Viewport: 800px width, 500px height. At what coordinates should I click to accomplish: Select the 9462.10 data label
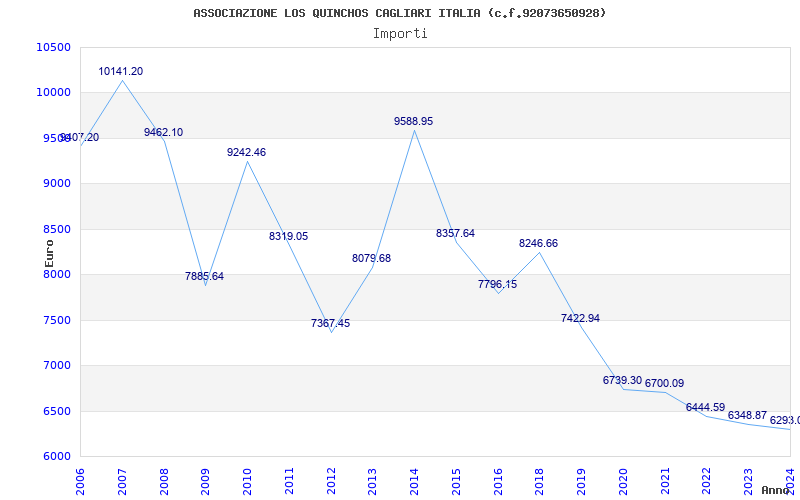point(163,132)
